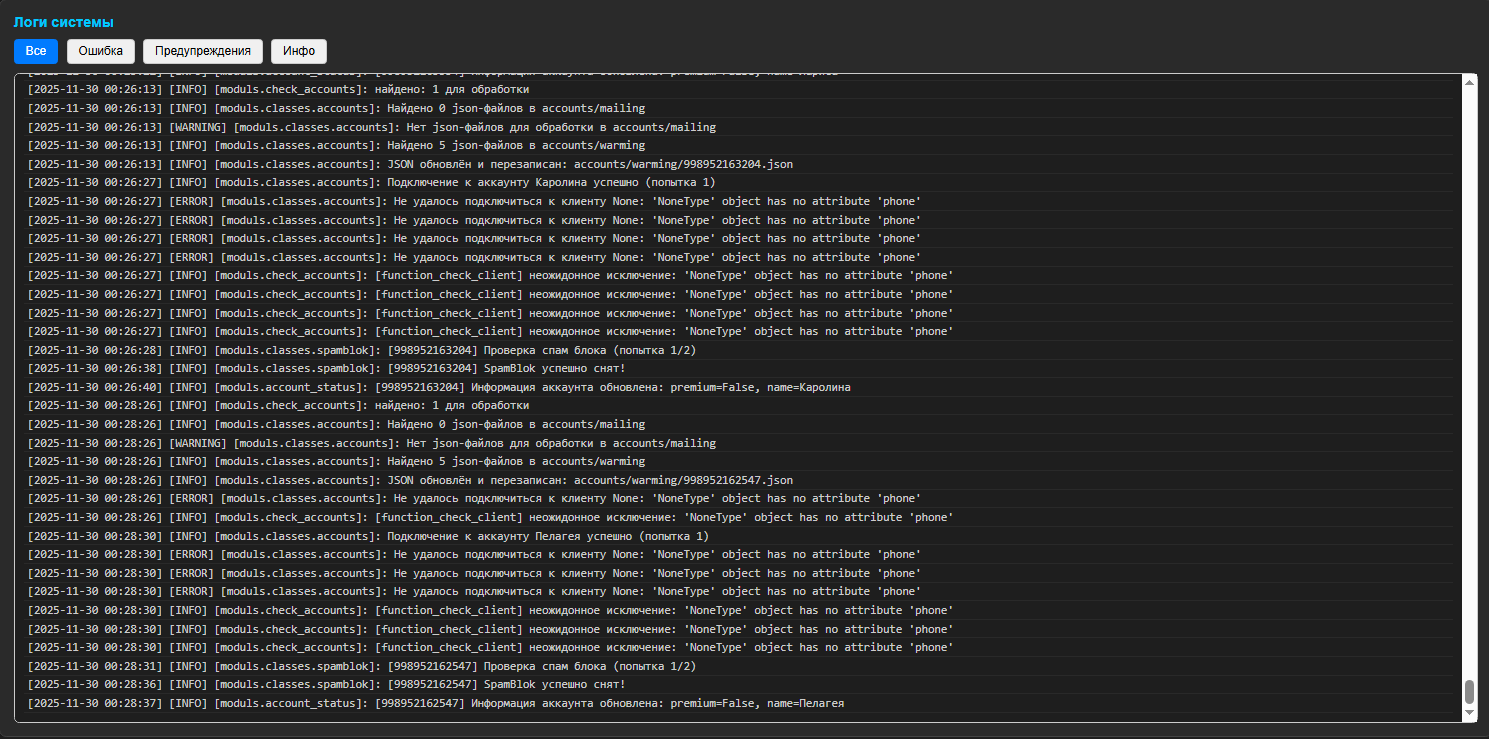This screenshot has width=1489, height=739.
Task: Select the 'Все' log filter
Action: 36,51
